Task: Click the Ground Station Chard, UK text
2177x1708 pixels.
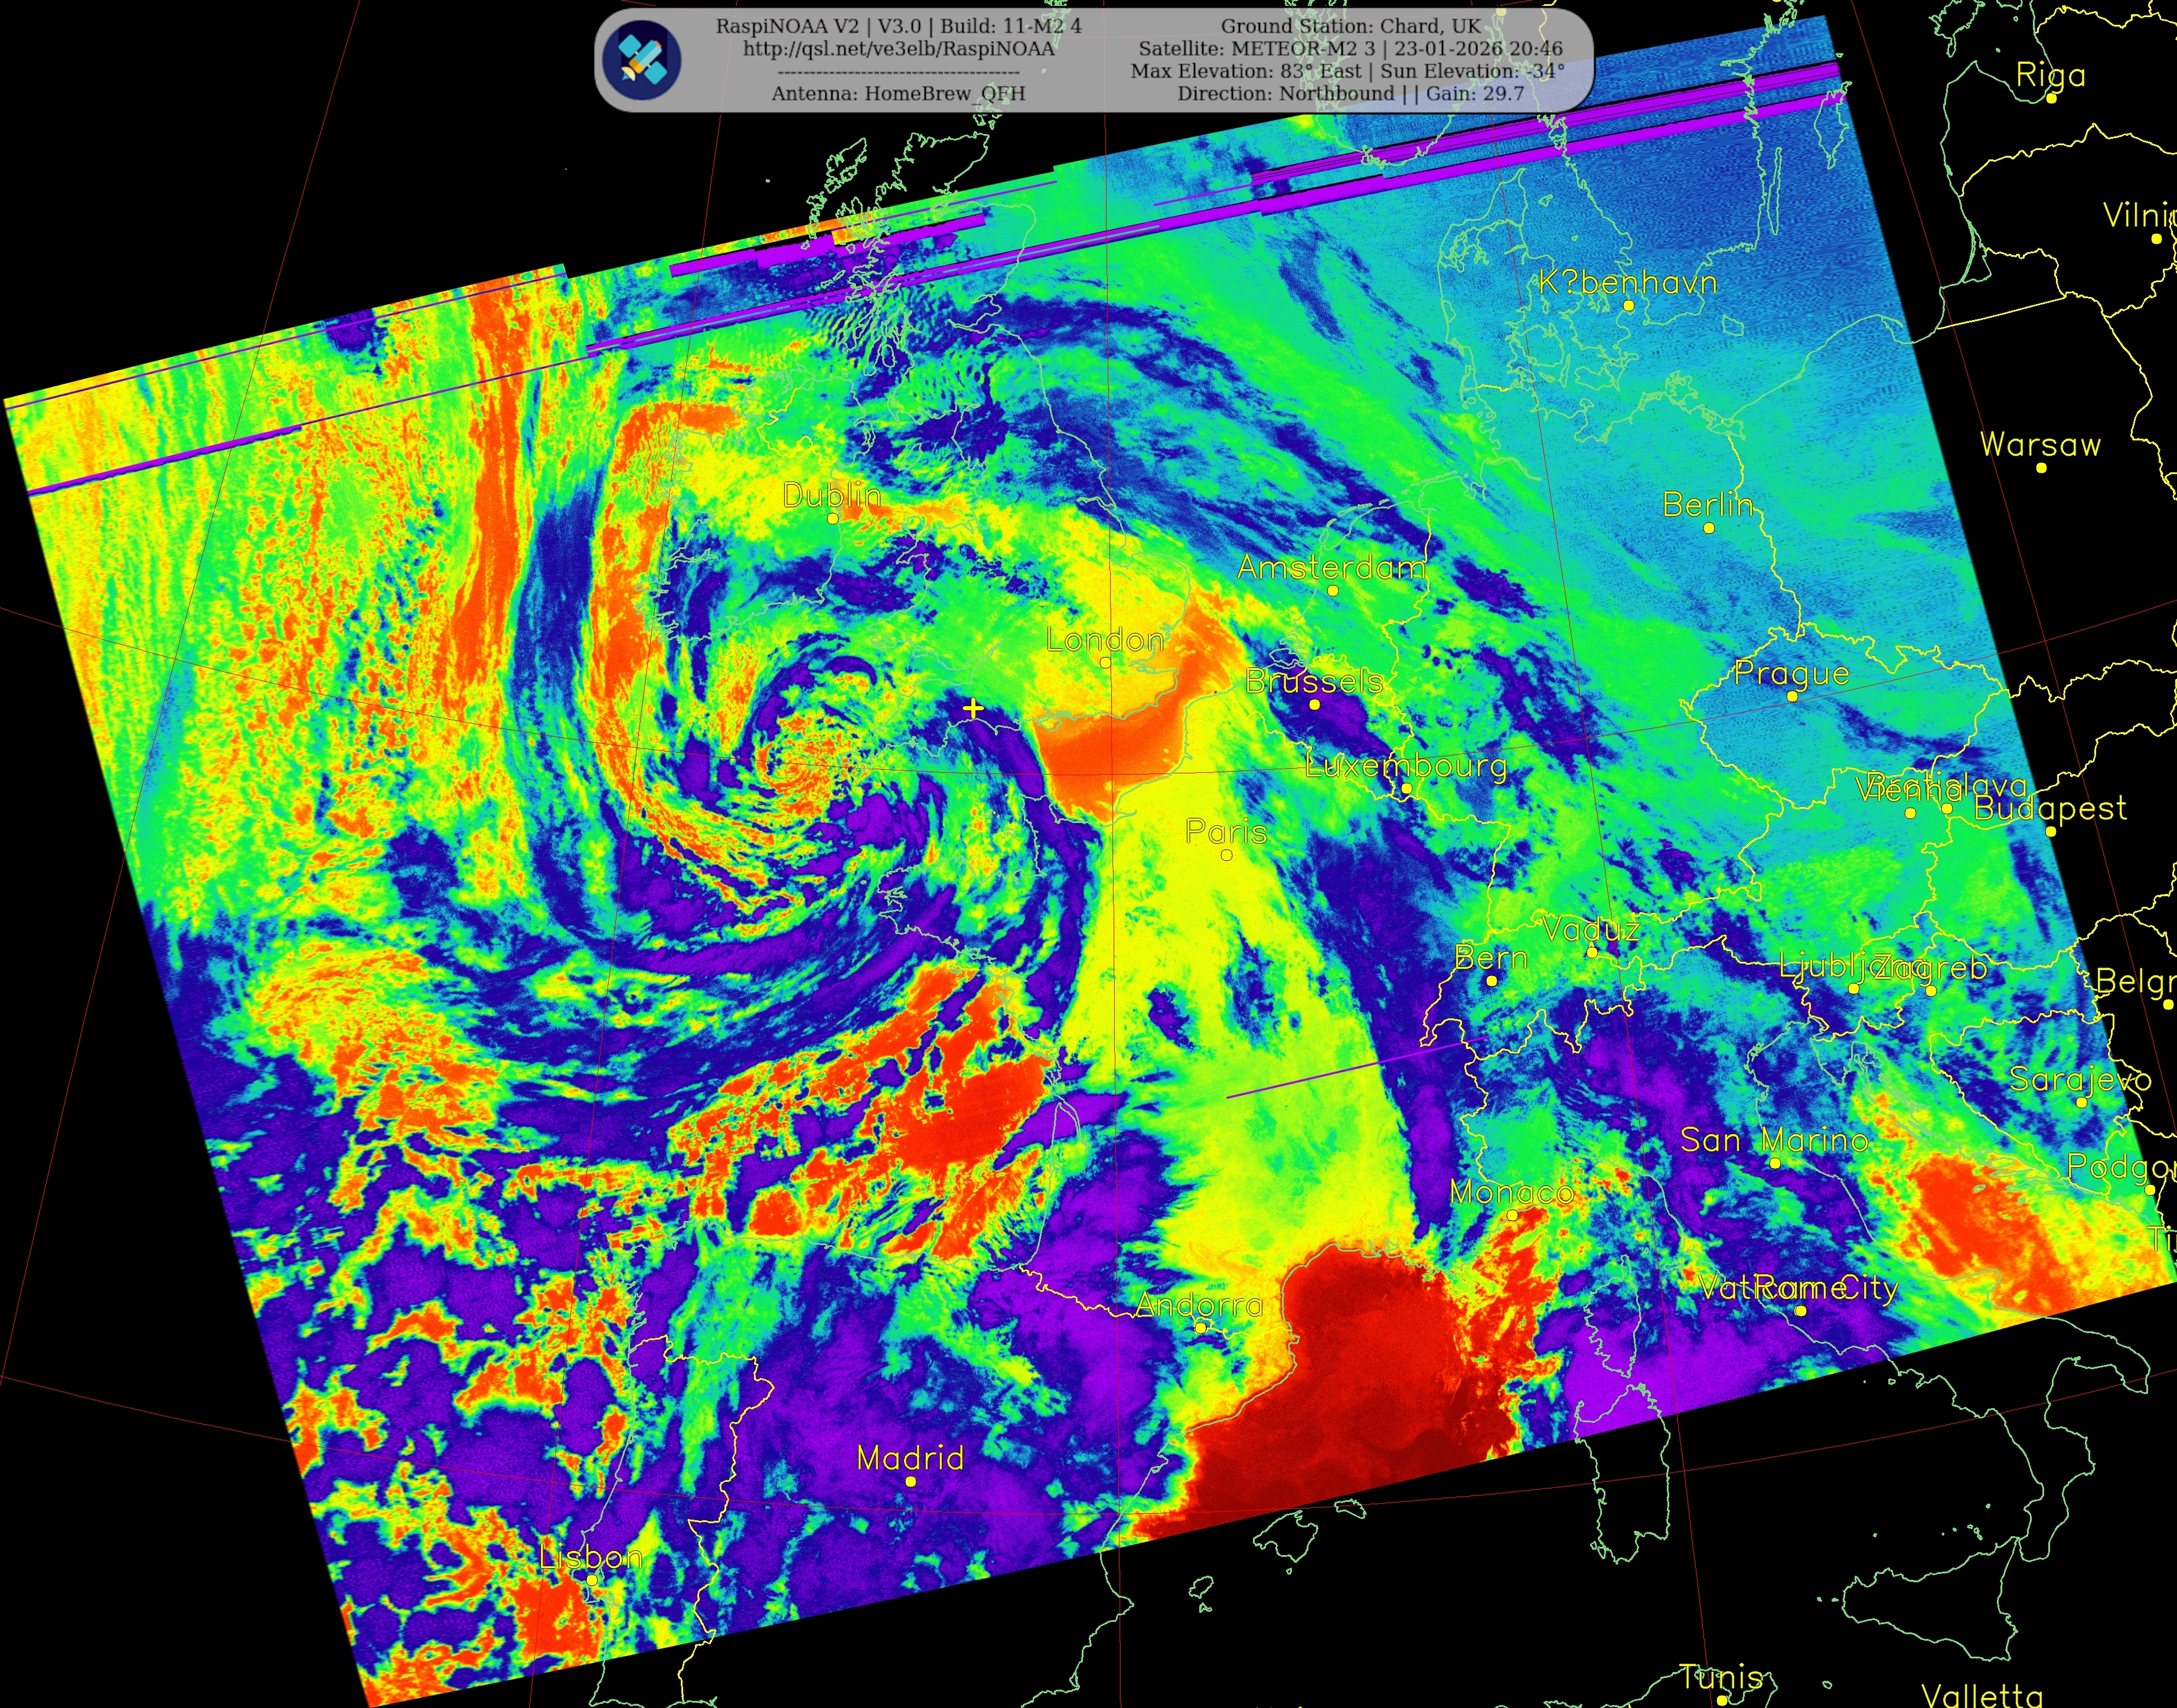Action: [1350, 26]
